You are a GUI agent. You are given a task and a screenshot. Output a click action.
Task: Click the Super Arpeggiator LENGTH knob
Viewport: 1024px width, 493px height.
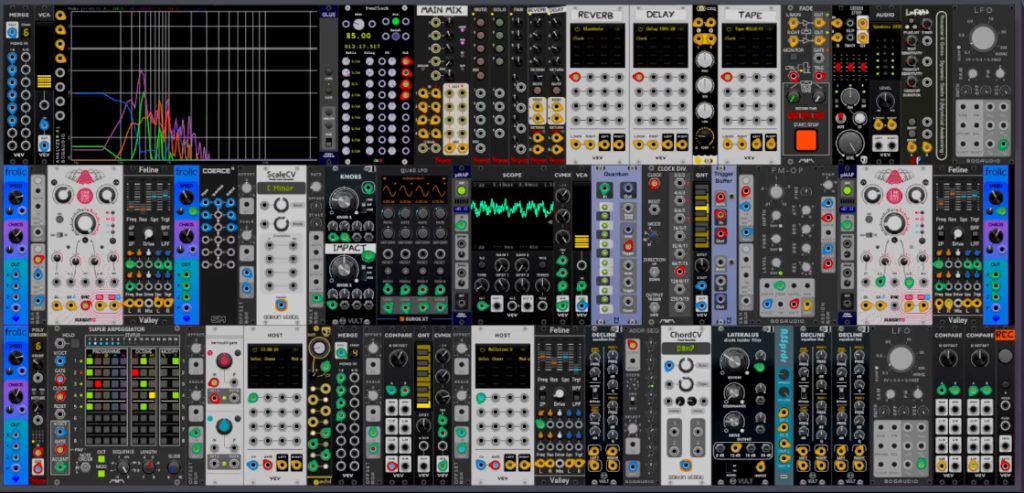(149, 468)
